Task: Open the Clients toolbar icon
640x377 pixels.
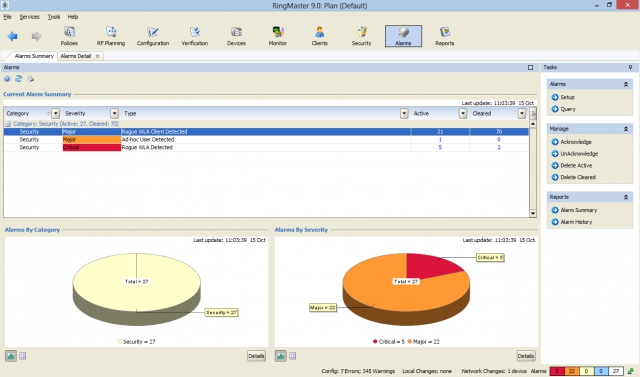Action: tap(320, 36)
